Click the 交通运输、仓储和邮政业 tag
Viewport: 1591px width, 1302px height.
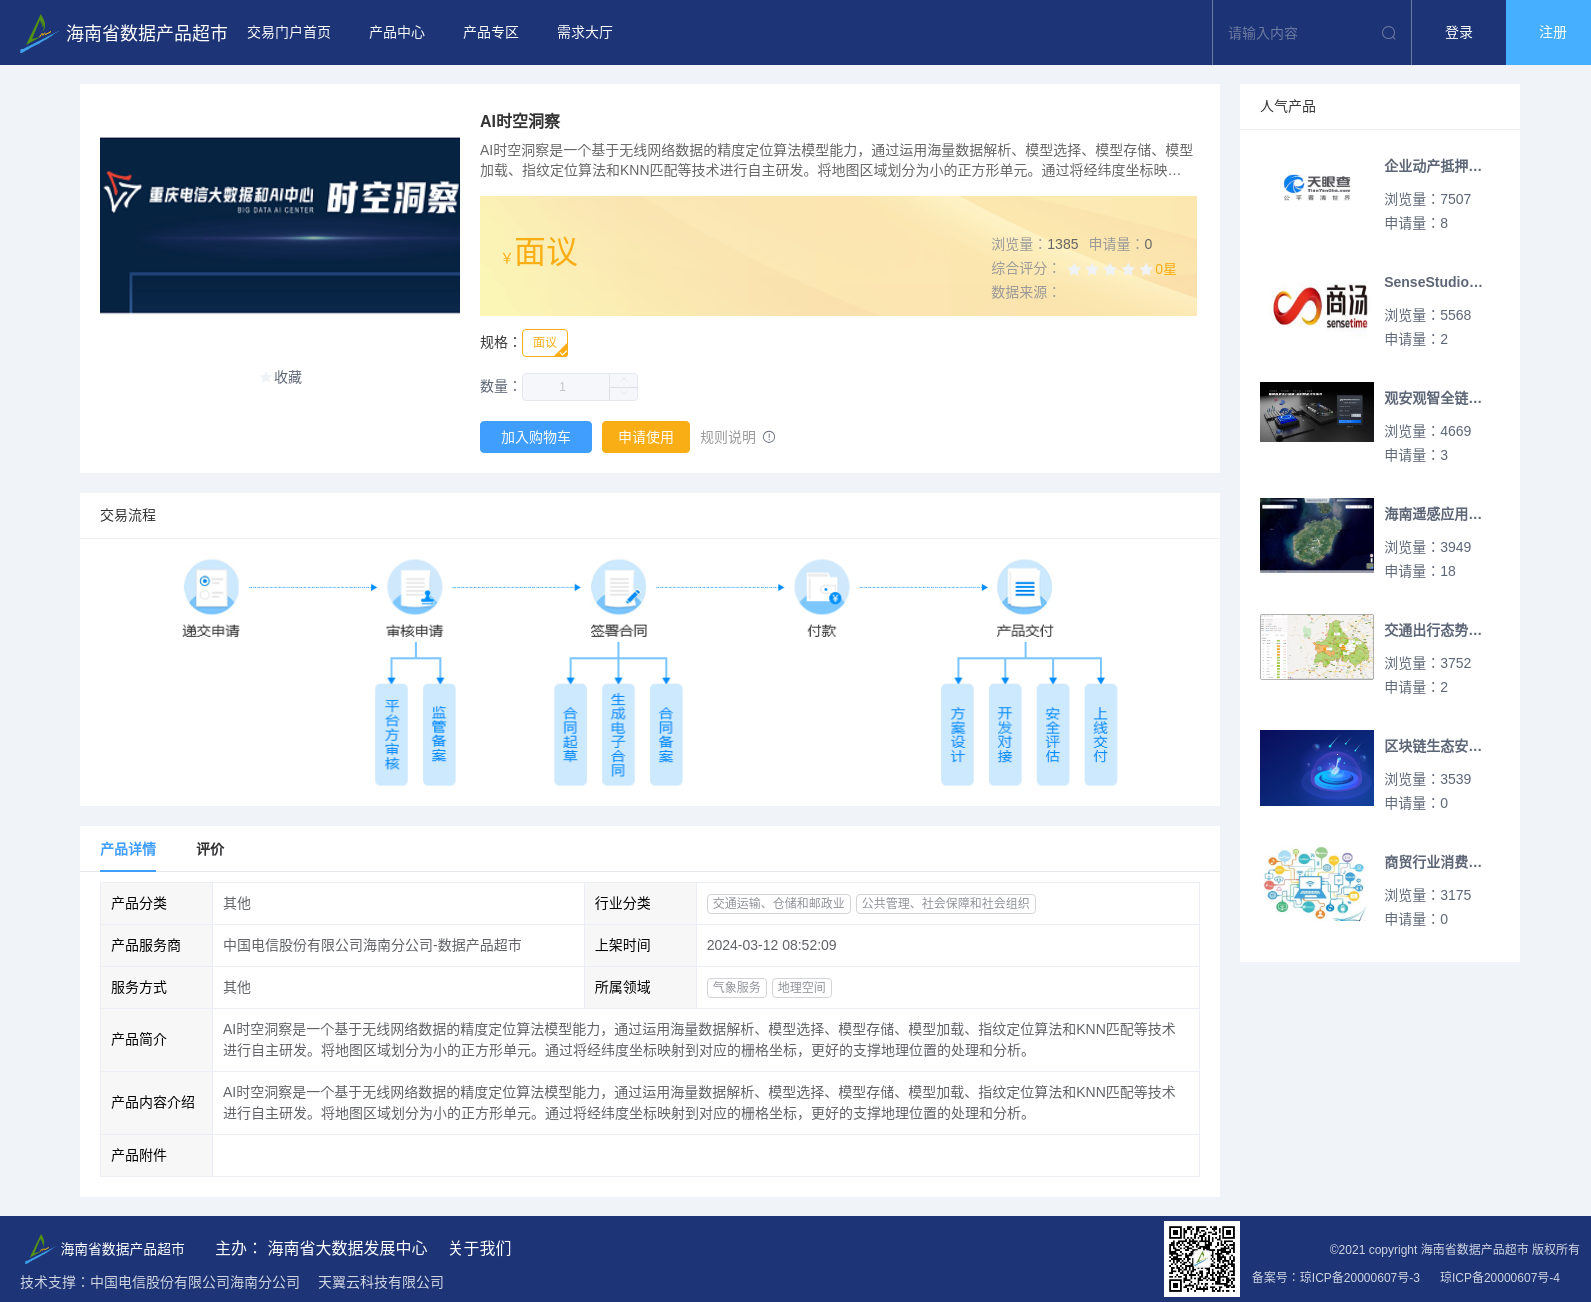779,903
